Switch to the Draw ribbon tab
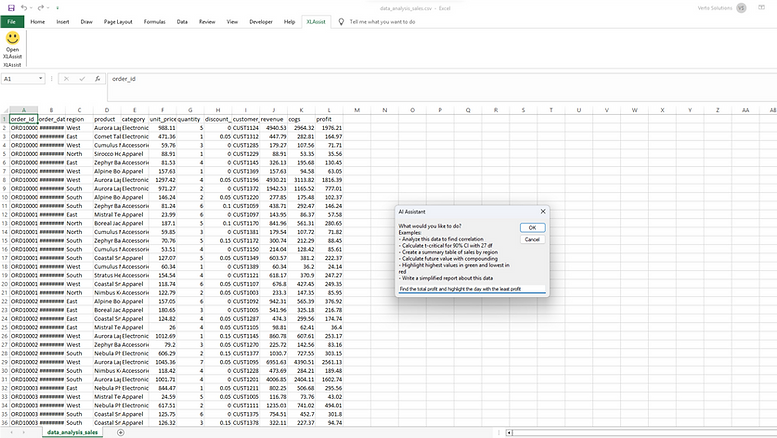The height and width of the screenshot is (438, 777). point(87,22)
